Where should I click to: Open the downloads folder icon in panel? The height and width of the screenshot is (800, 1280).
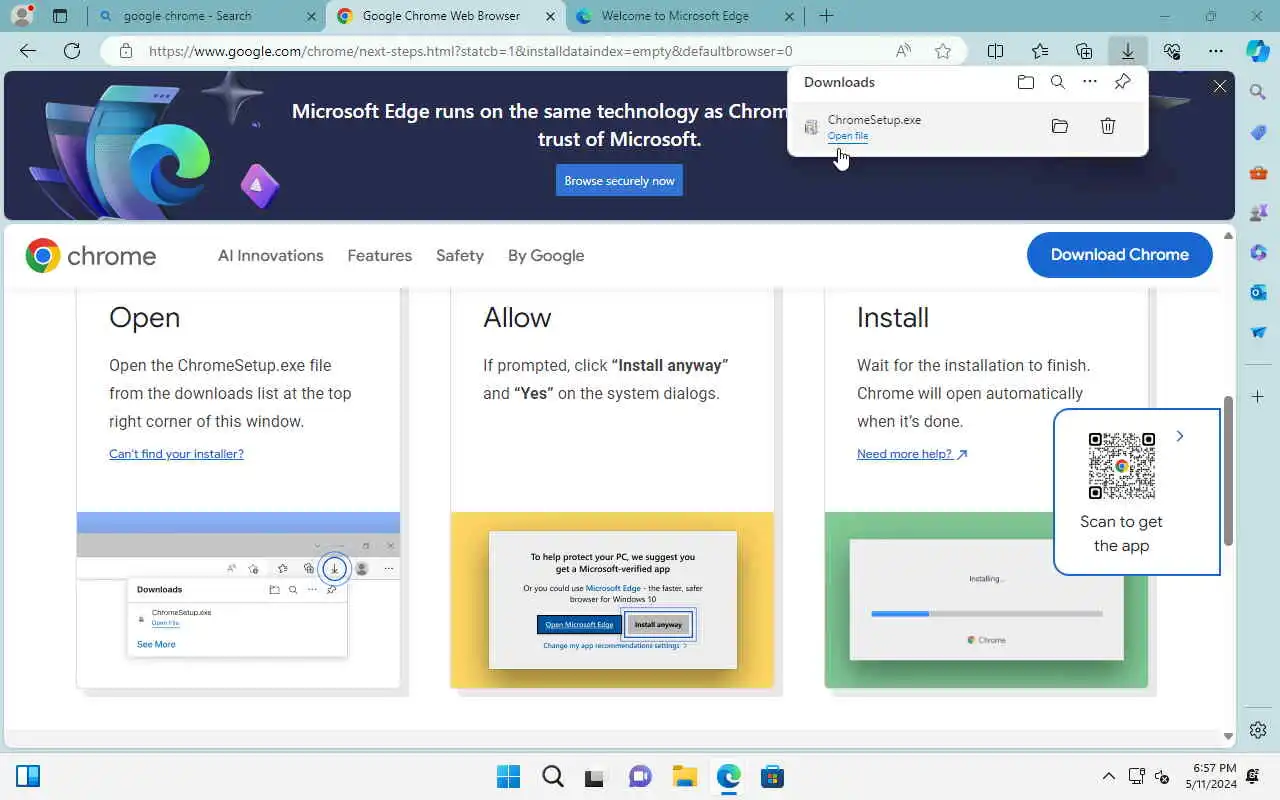coord(1026,82)
